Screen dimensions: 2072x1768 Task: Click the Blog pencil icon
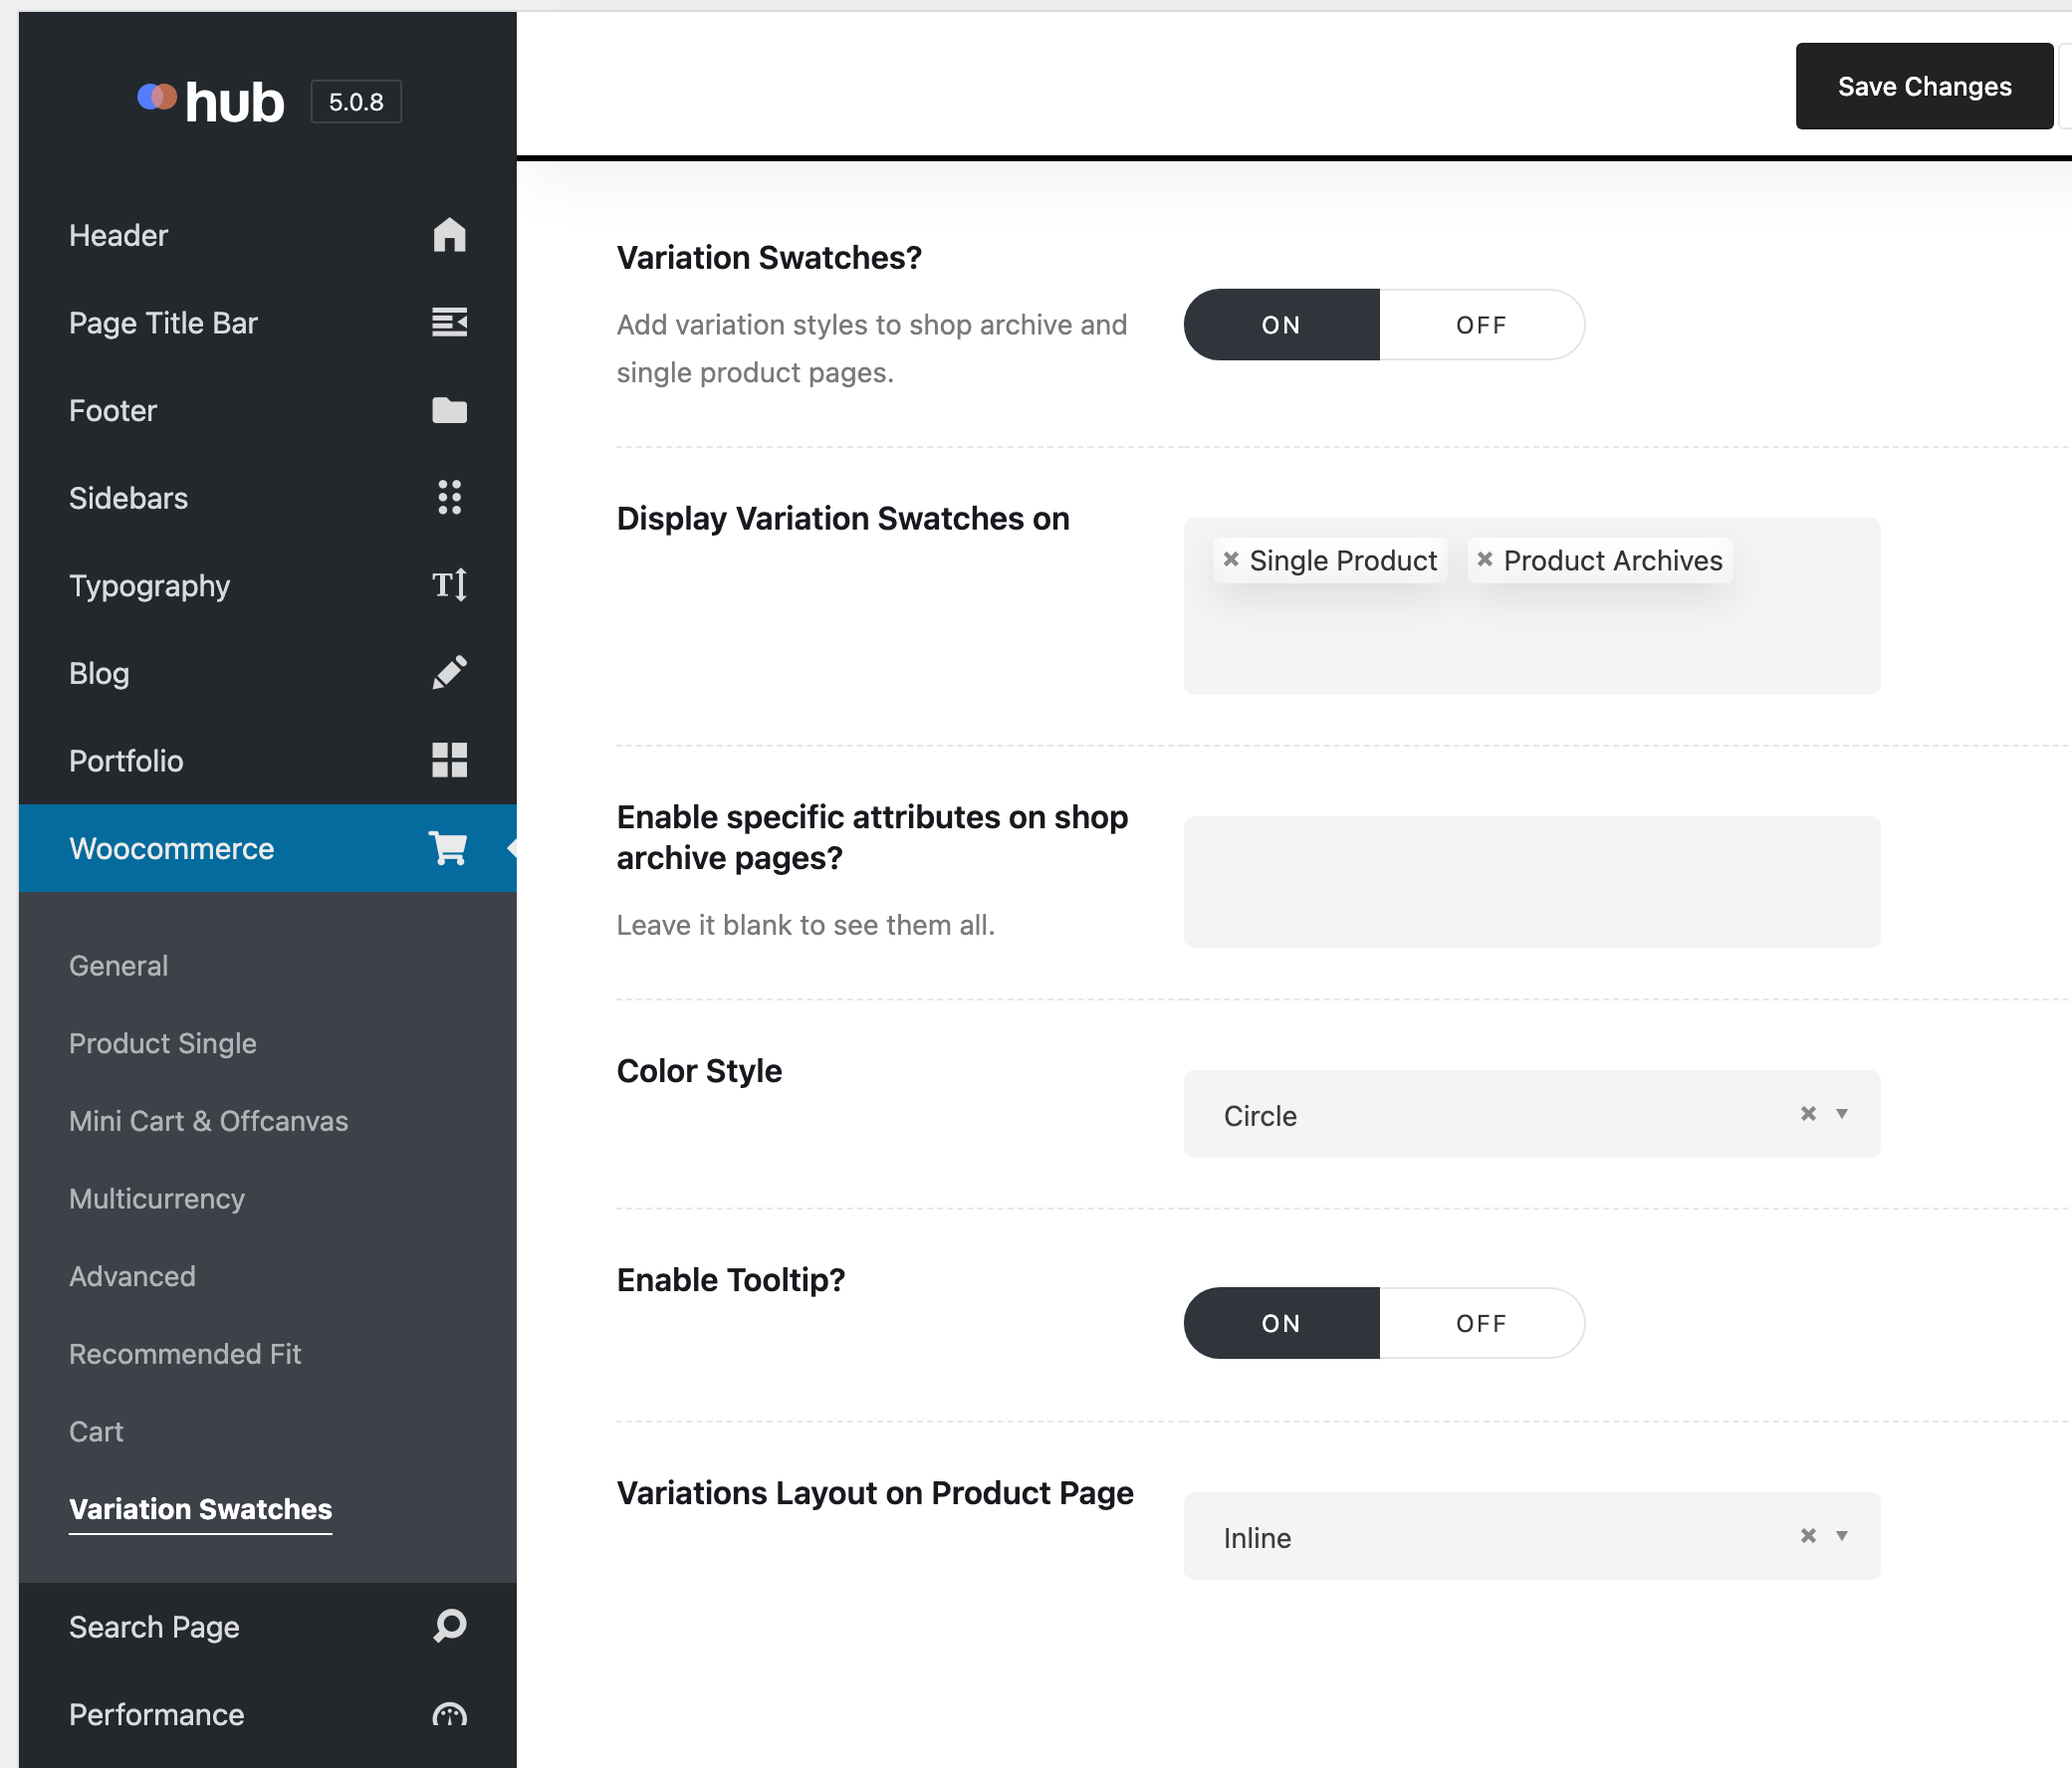[x=449, y=672]
